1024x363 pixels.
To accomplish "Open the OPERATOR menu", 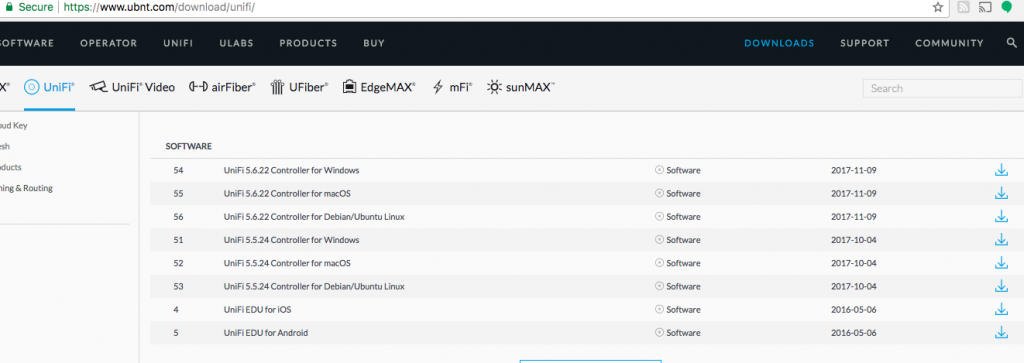I will point(108,43).
